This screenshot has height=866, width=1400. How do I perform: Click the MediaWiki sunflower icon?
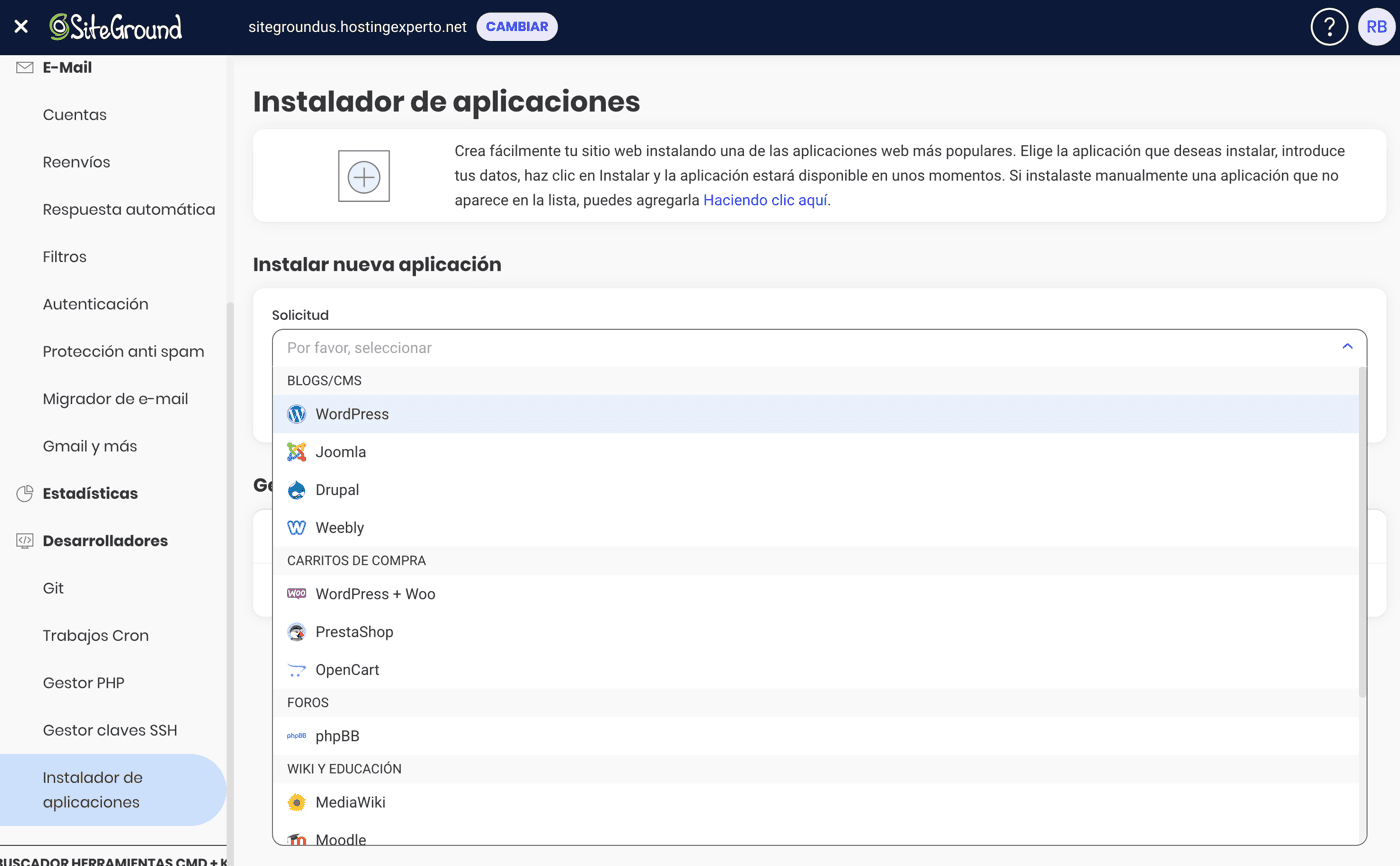click(296, 802)
